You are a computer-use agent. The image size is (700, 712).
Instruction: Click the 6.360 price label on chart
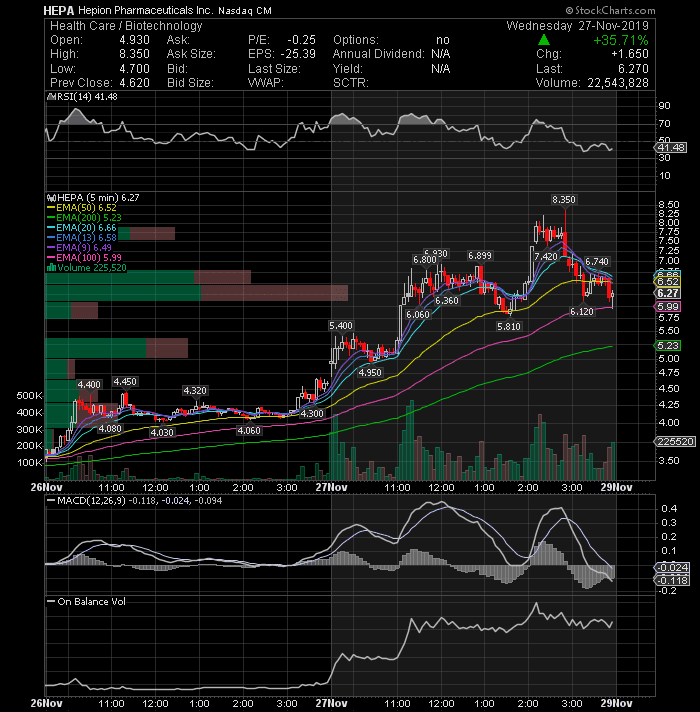click(447, 301)
